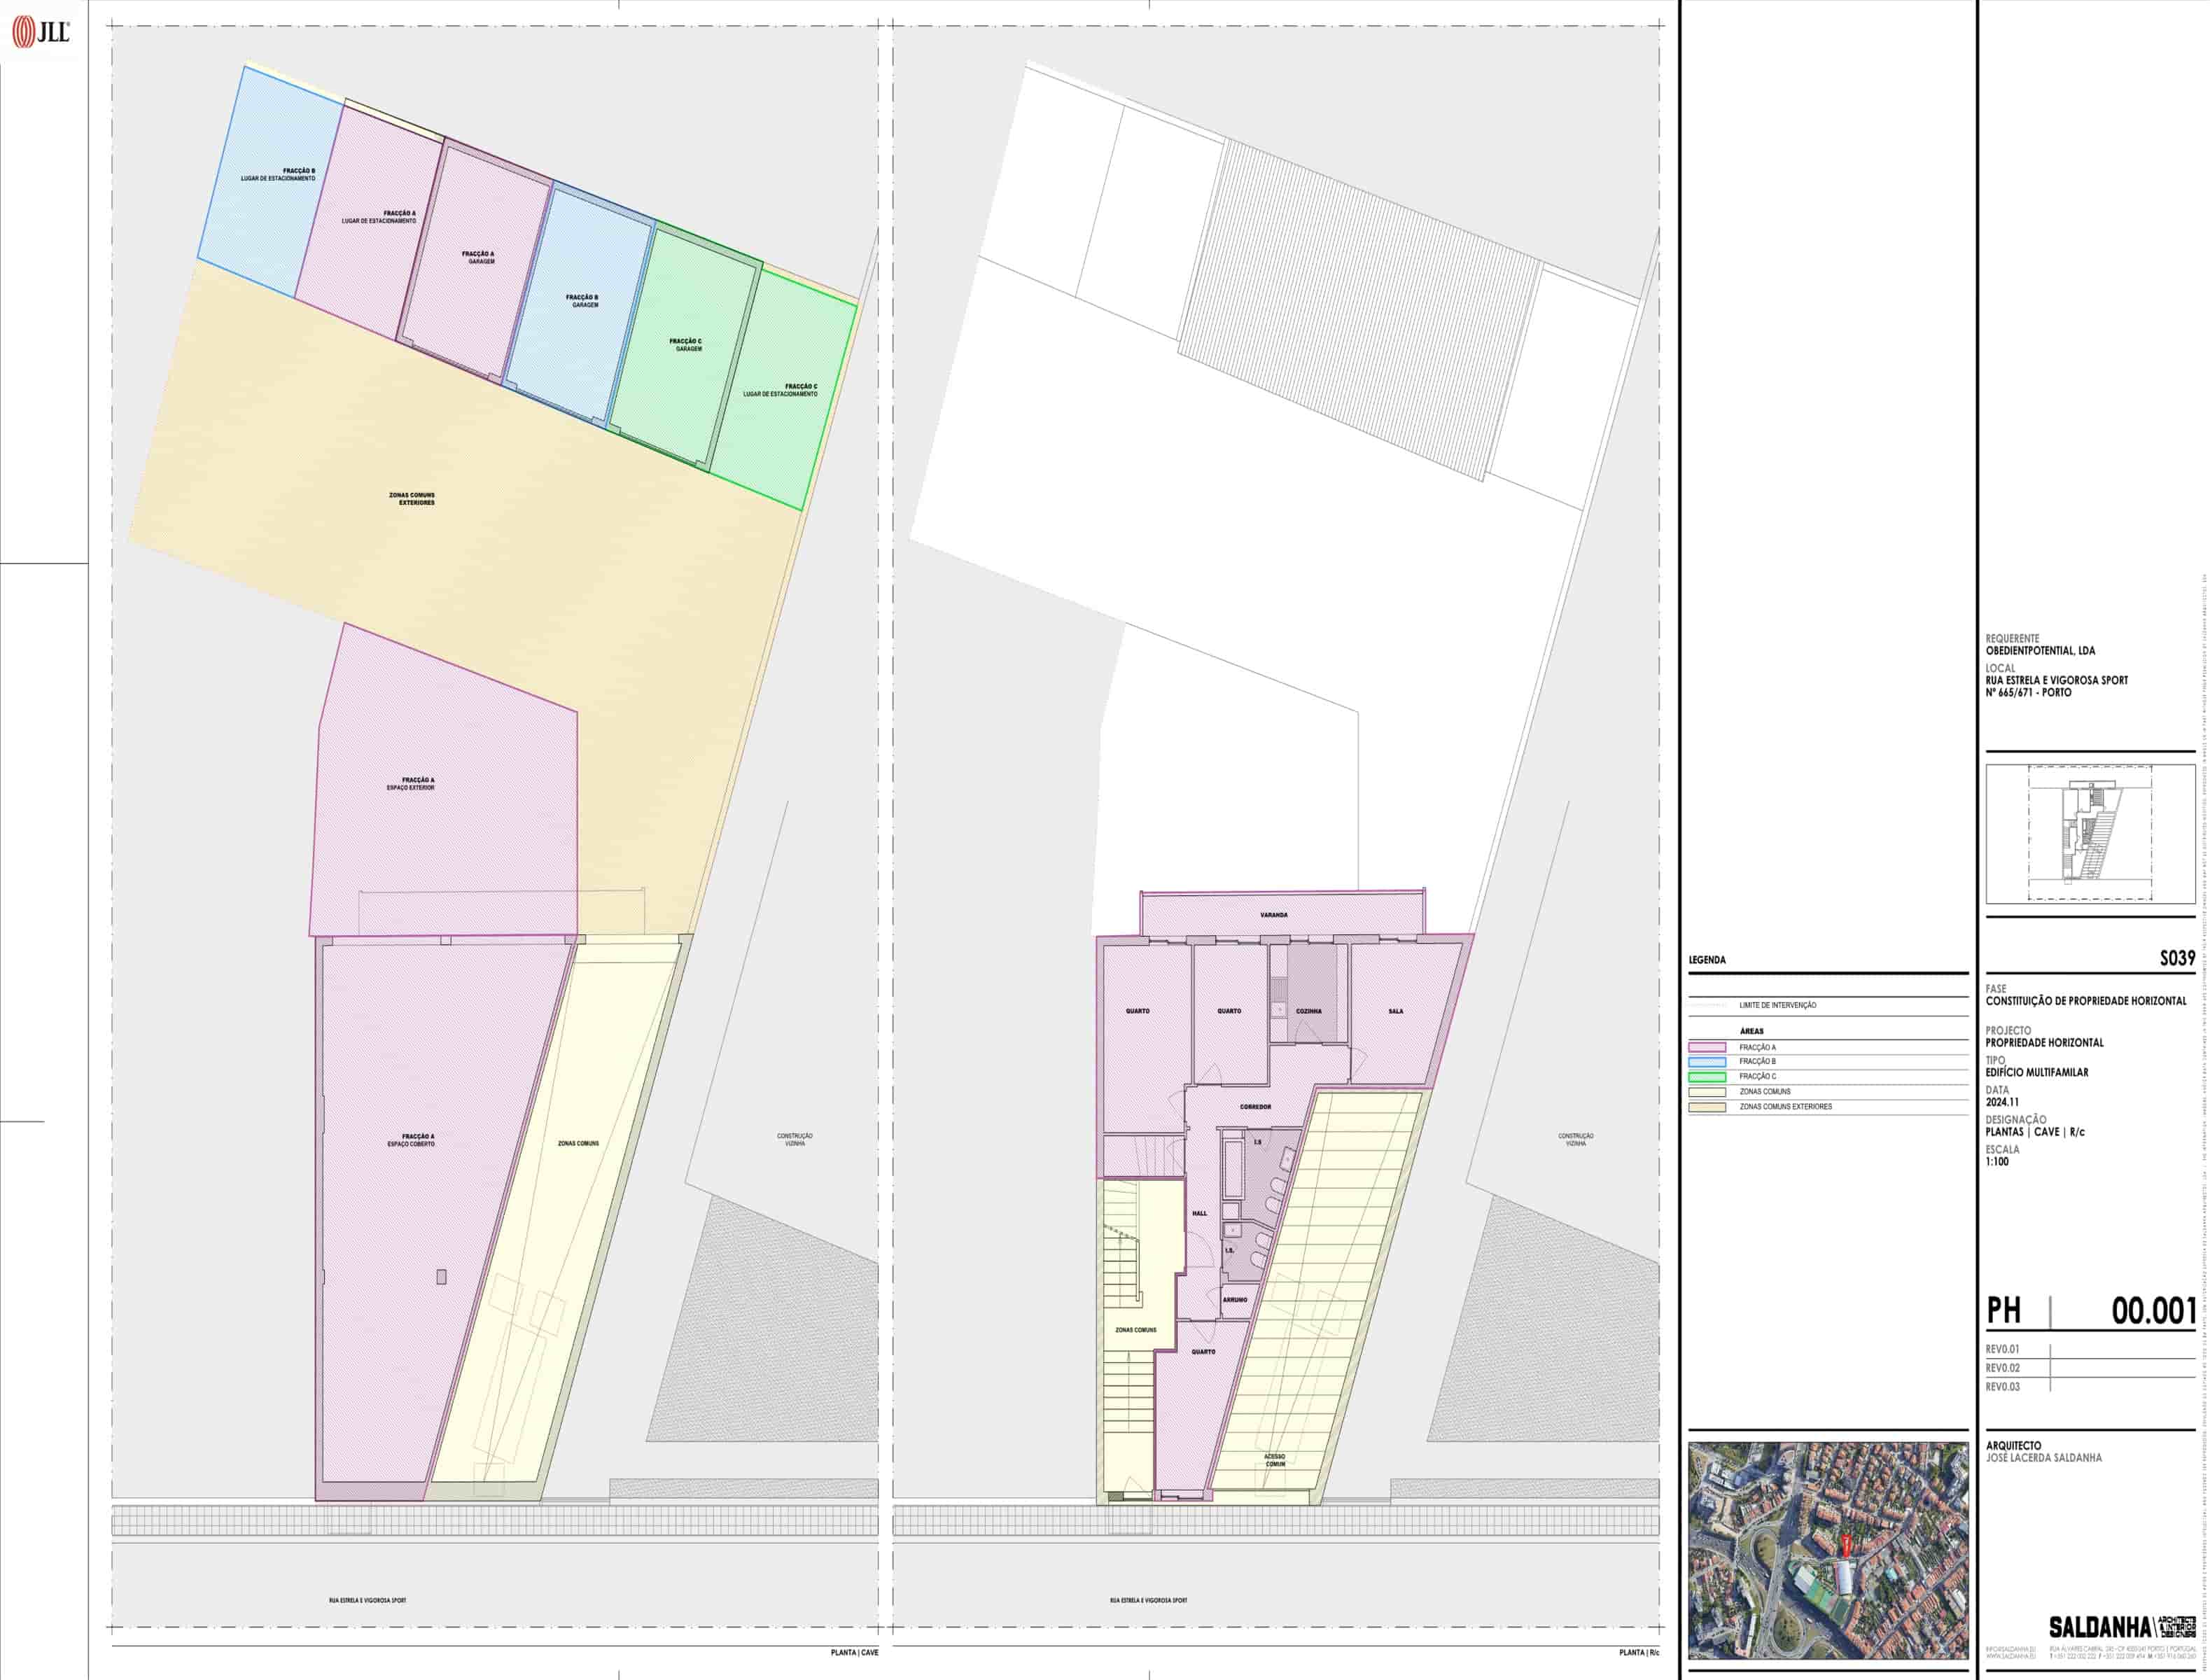
Task: Click the drawing number '00.001'
Action: point(2153,1311)
